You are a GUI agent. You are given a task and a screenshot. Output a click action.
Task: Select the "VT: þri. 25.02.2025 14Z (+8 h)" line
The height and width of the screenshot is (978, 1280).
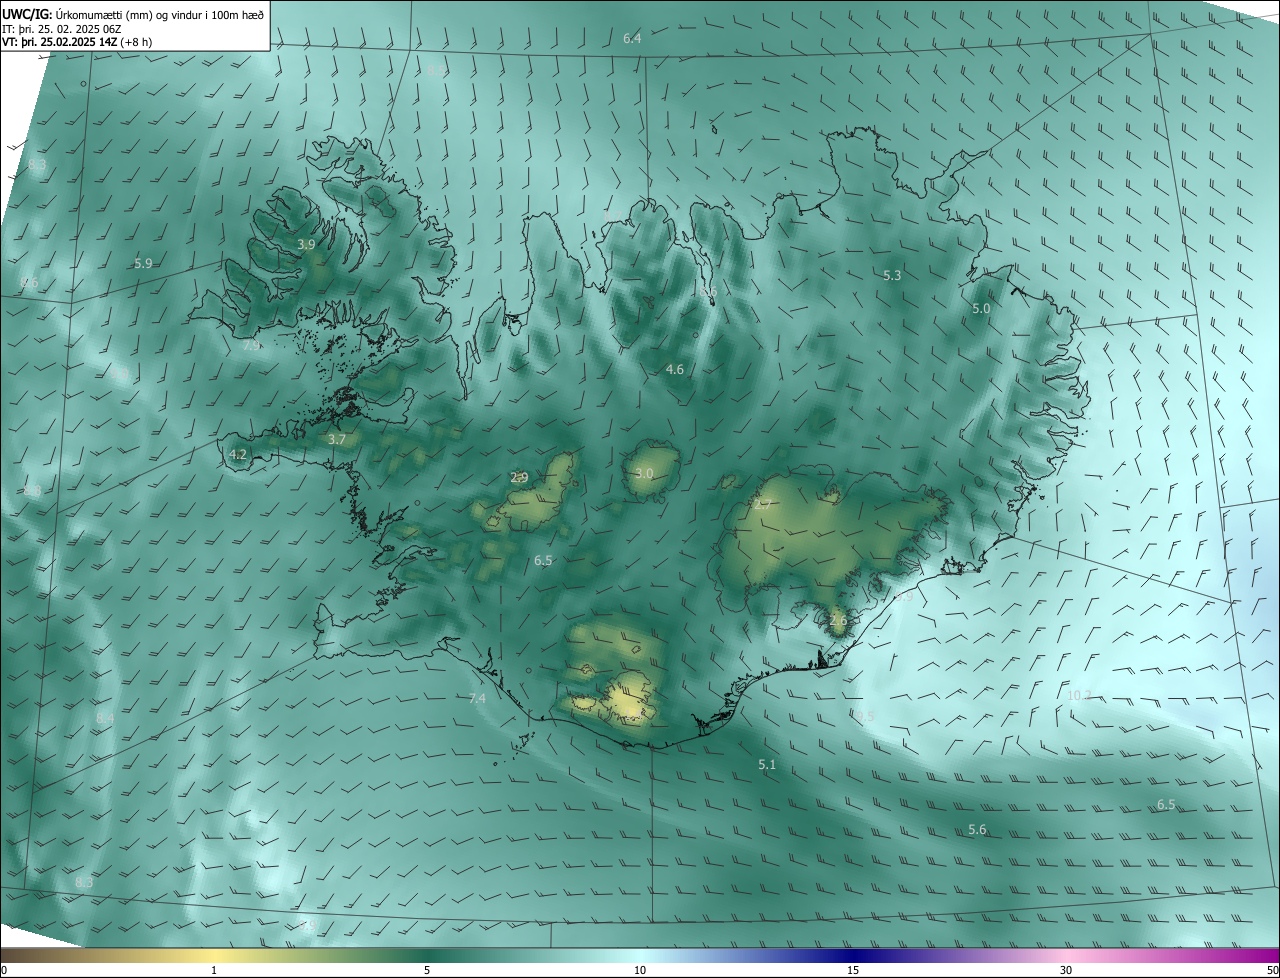(x=77, y=42)
